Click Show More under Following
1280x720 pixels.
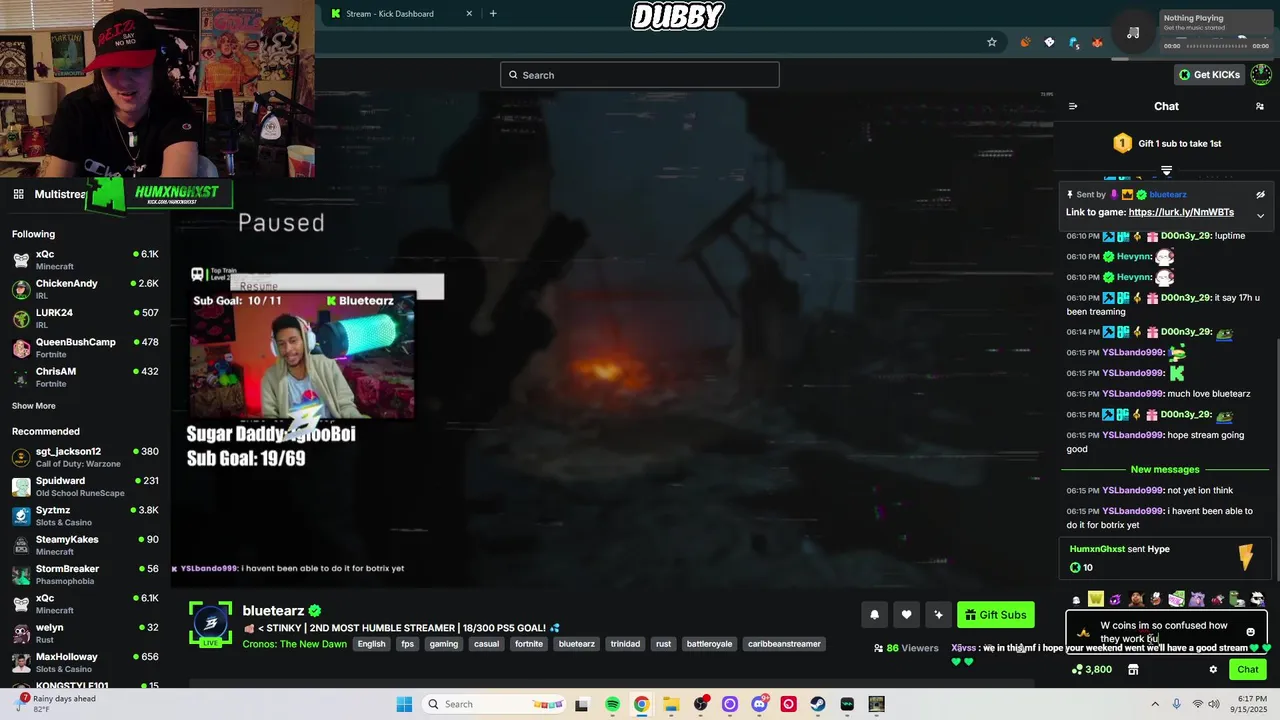tap(34, 406)
